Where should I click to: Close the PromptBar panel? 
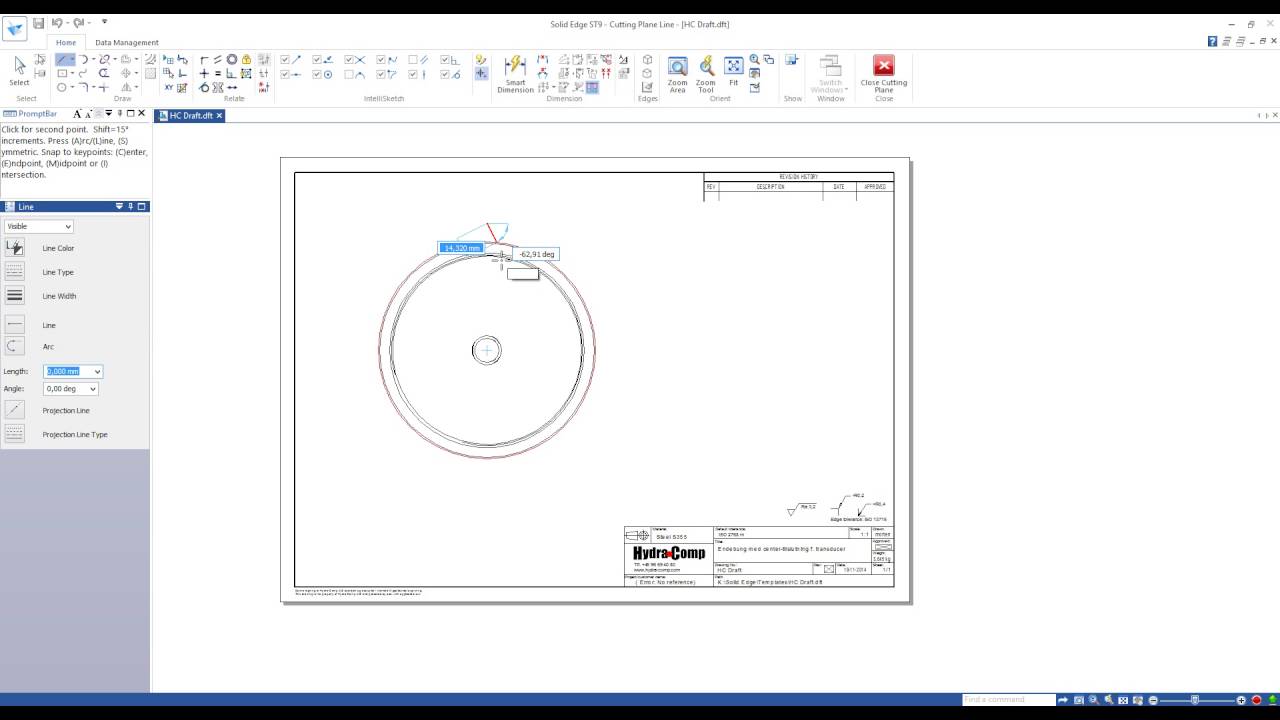pyautogui.click(x=142, y=114)
